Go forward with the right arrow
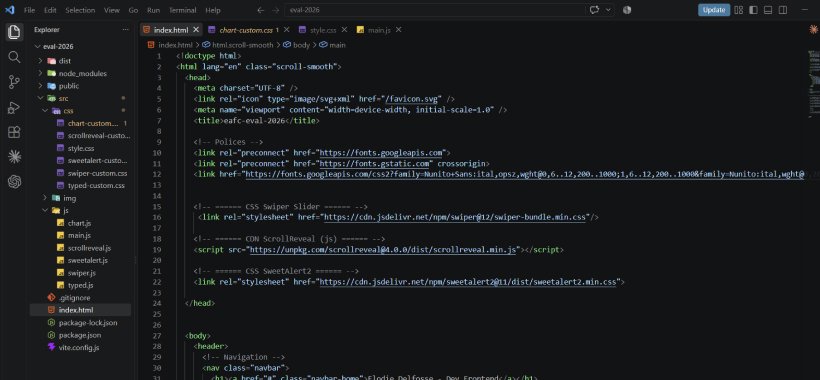The image size is (820, 380). 276,10
